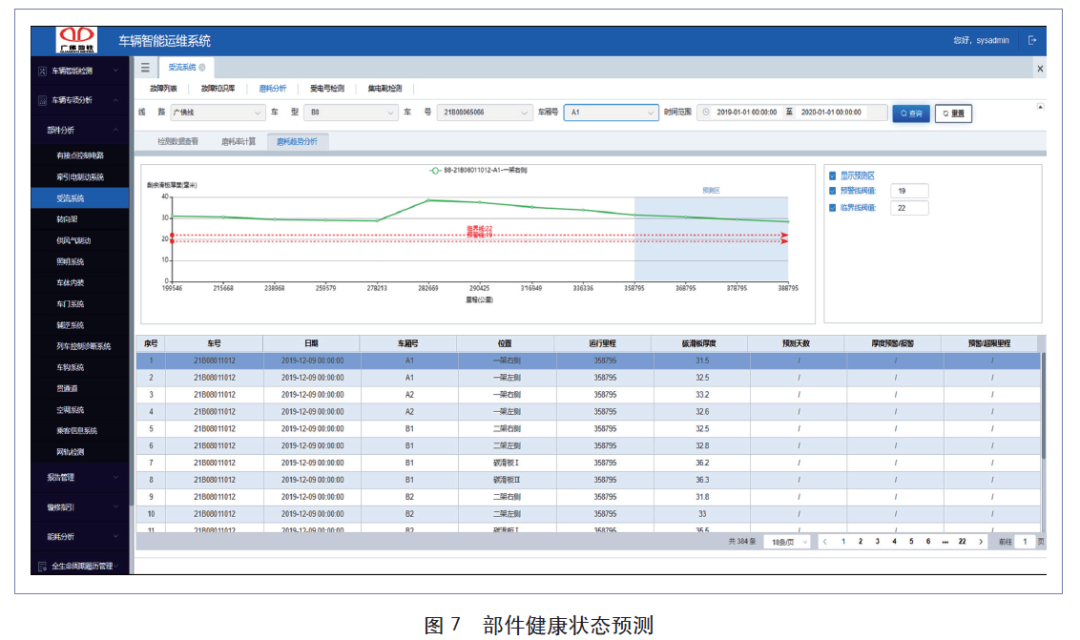The height and width of the screenshot is (640, 1080).
Task: Switch to the 磨耗率计算 tab
Action: point(238,142)
